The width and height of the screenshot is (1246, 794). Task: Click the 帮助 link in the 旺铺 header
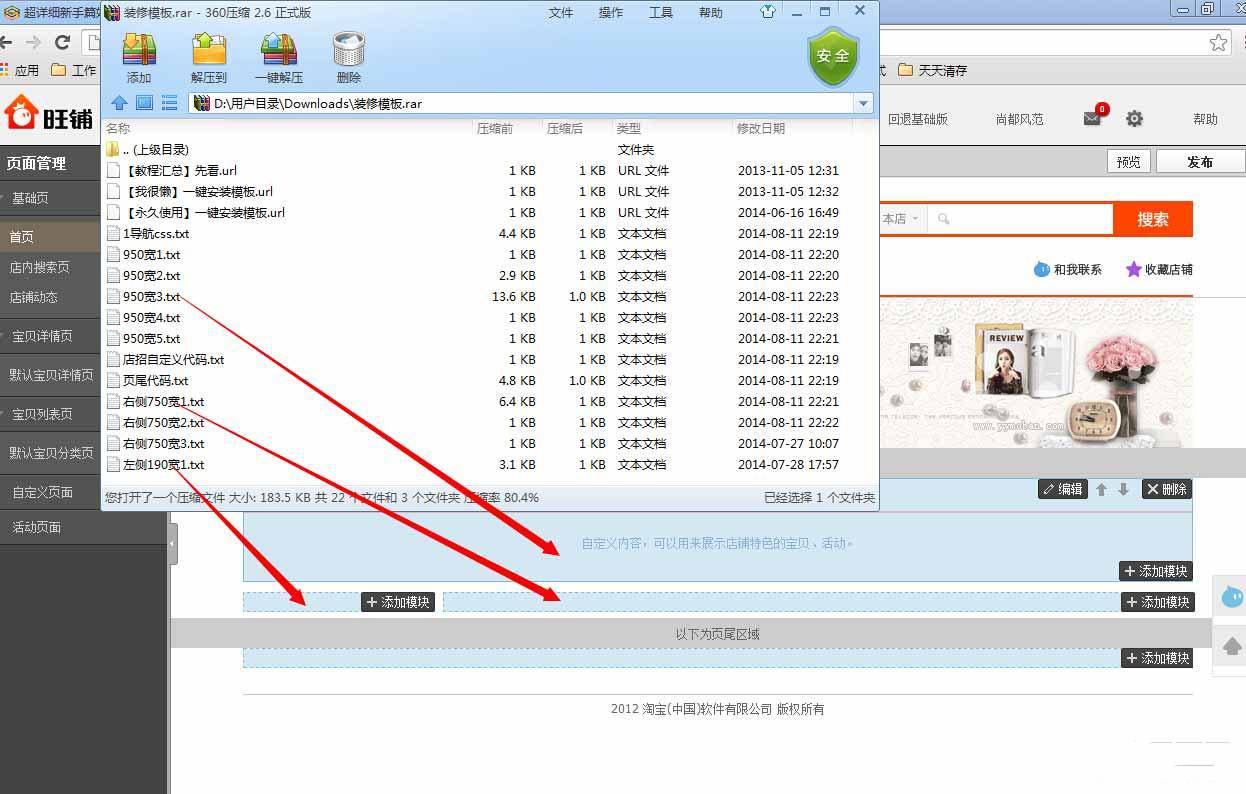coord(1205,118)
